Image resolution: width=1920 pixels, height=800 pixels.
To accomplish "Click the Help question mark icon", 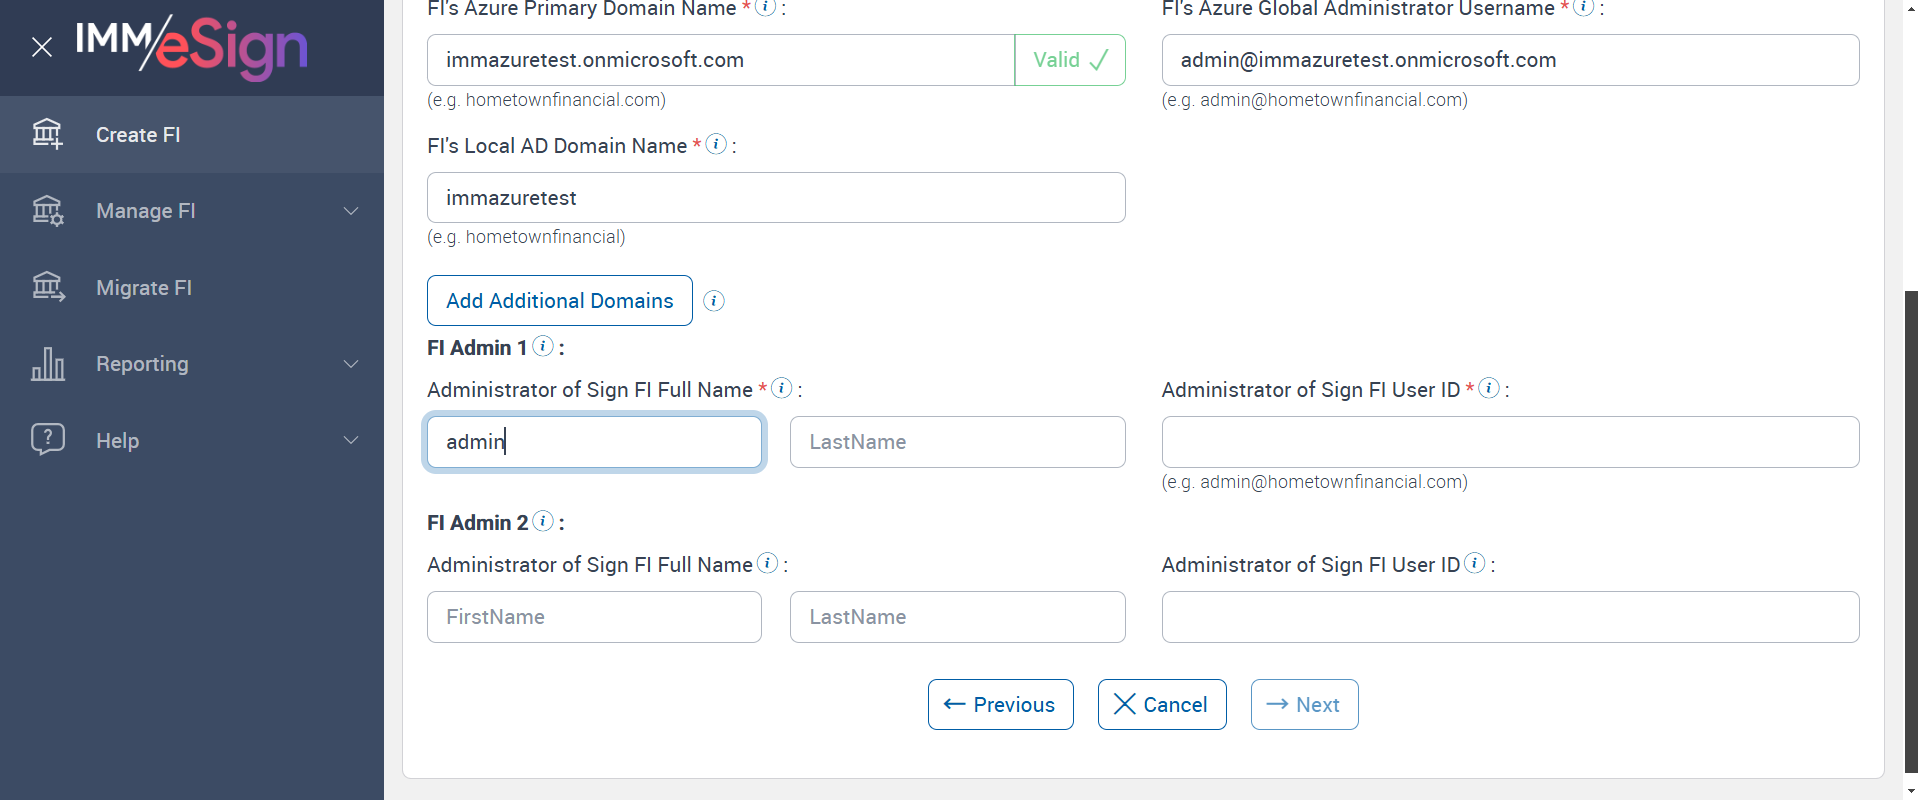I will [x=47, y=440].
